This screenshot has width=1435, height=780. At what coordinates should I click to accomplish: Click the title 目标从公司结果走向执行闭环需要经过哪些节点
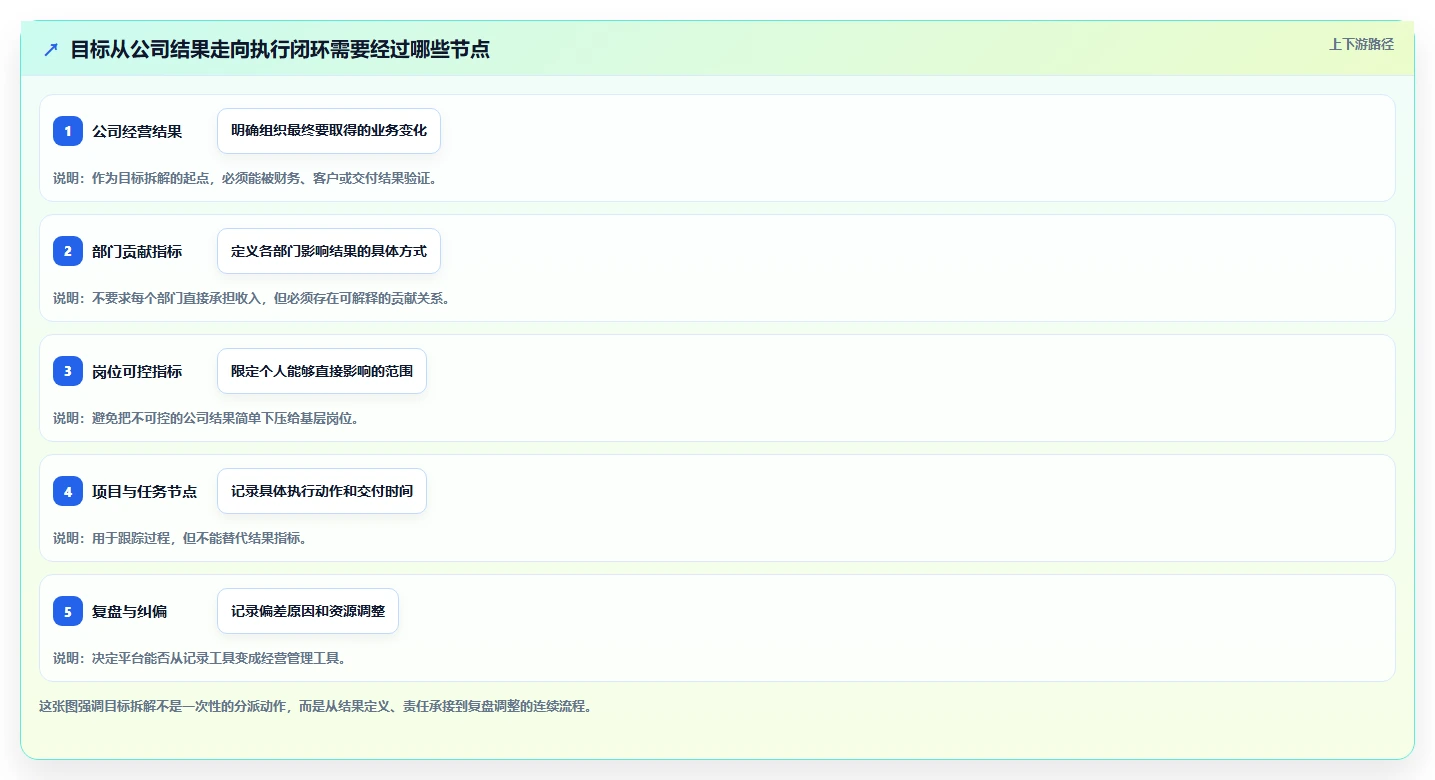280,49
